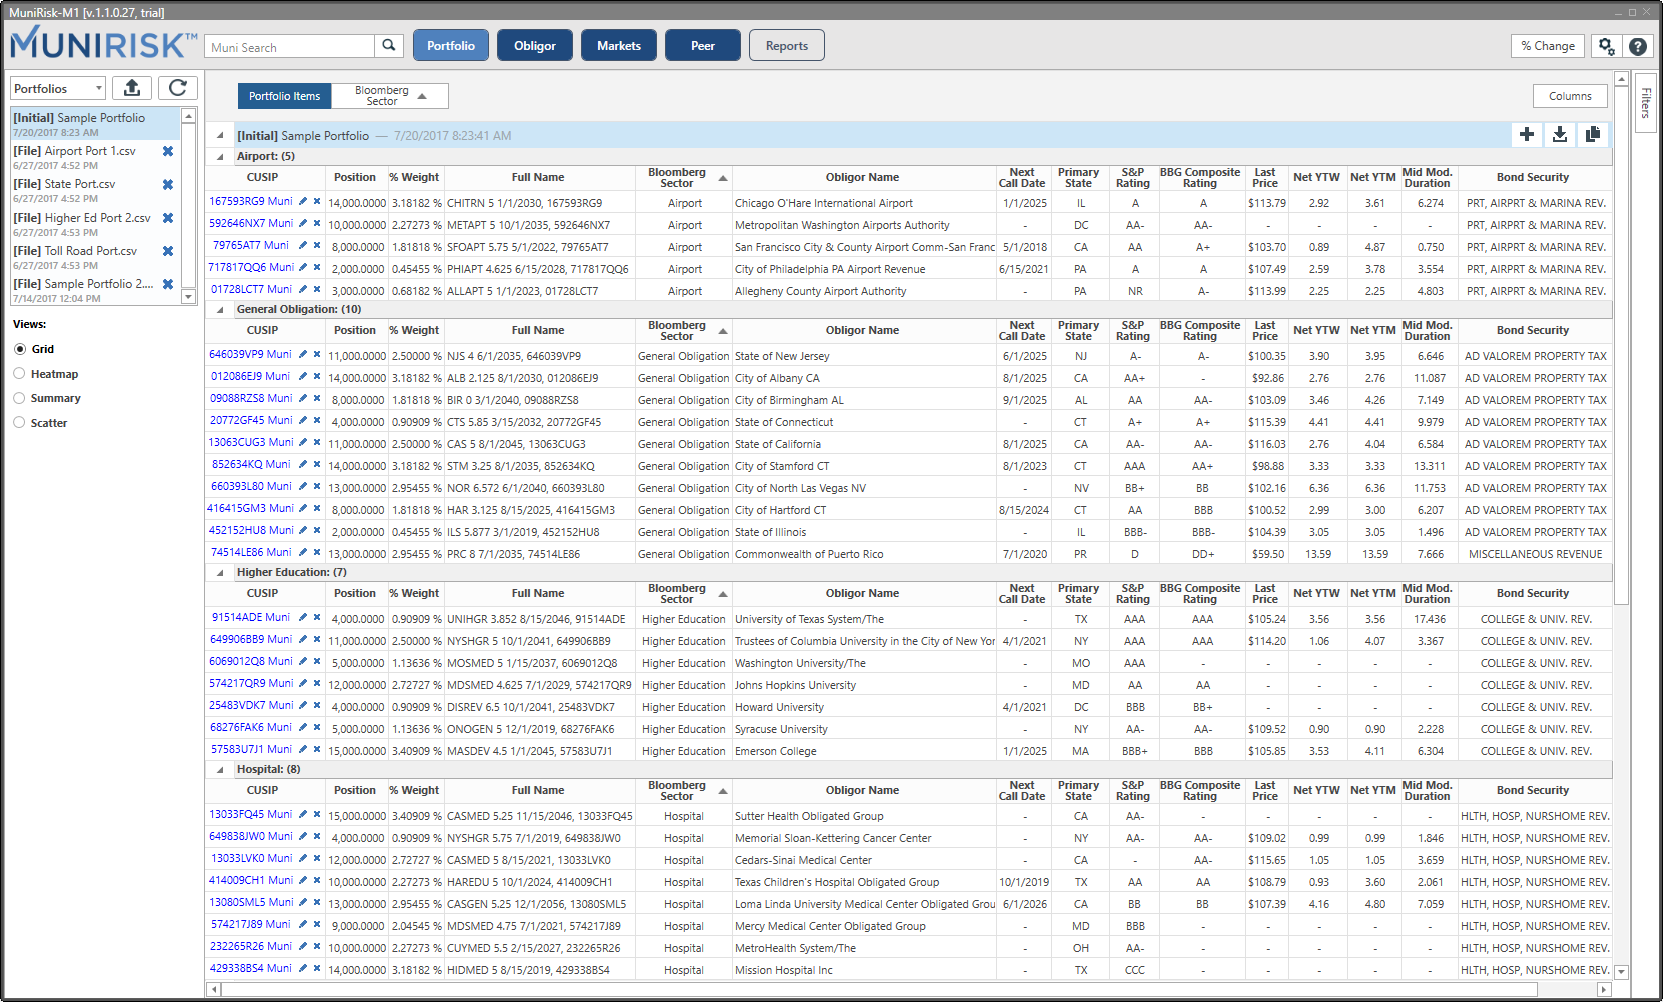Remove State Port.csv with its X icon
This screenshot has height=1002, width=1663.
[x=168, y=184]
